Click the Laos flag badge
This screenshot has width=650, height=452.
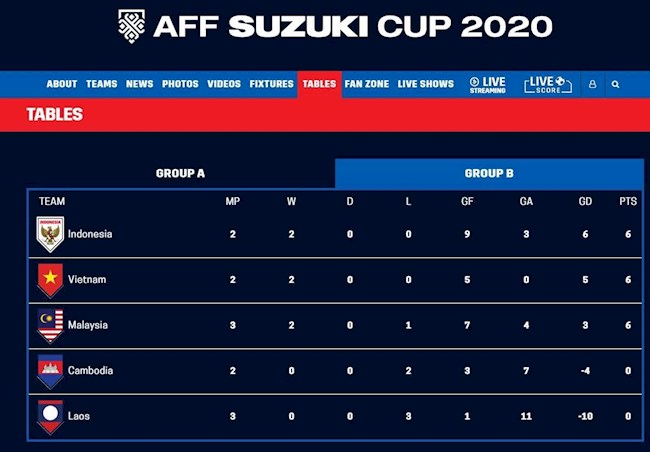point(50,416)
